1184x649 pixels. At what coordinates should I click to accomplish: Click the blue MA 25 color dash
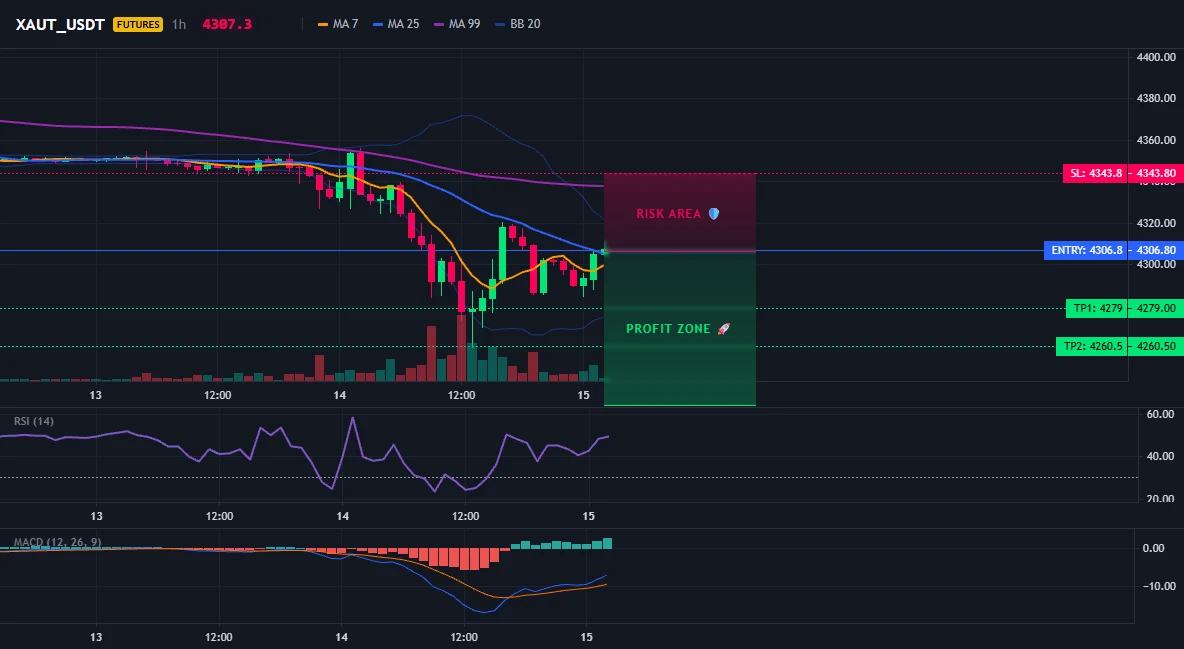pos(378,24)
